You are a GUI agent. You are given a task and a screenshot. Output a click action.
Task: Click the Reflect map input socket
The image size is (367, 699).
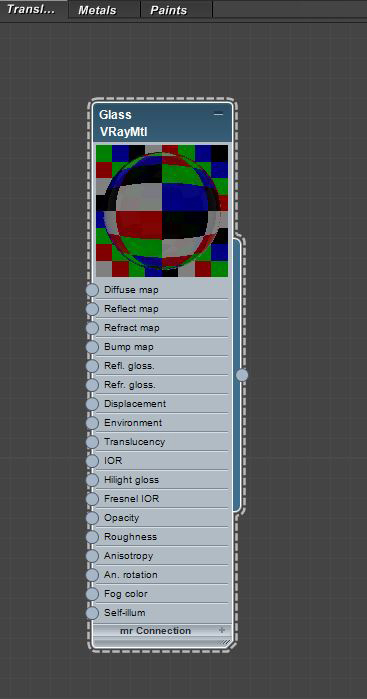pos(92,309)
